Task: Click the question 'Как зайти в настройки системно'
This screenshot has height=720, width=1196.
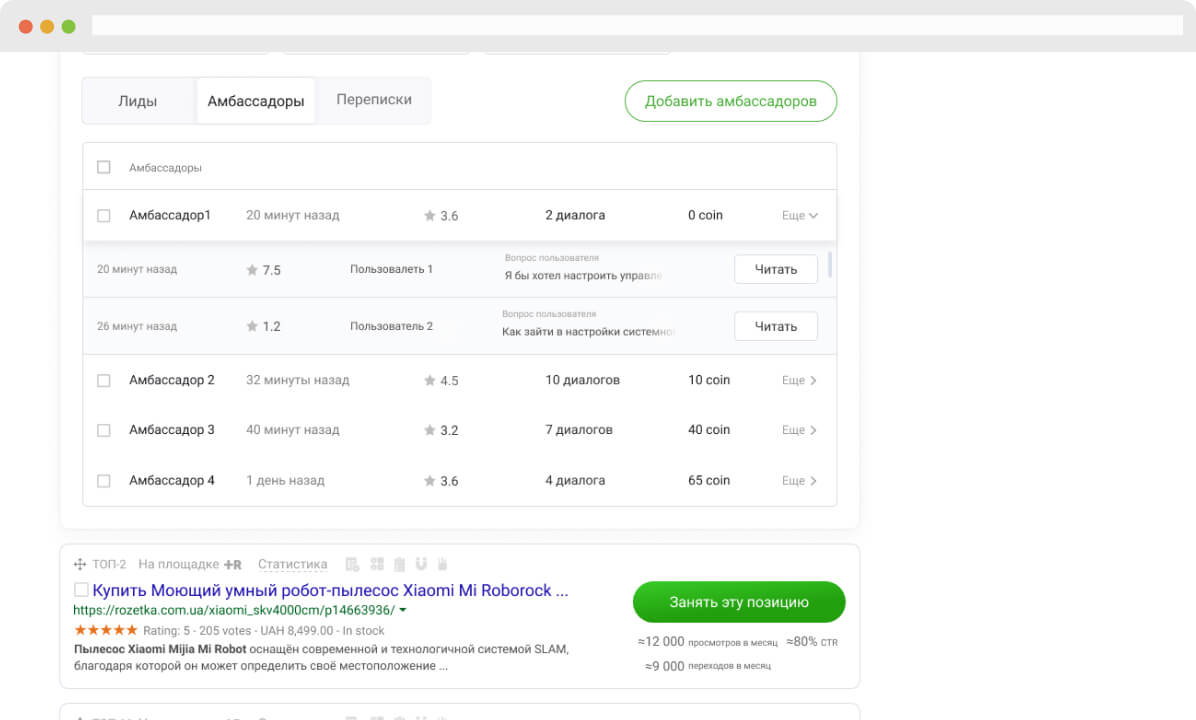Action: 588,332
